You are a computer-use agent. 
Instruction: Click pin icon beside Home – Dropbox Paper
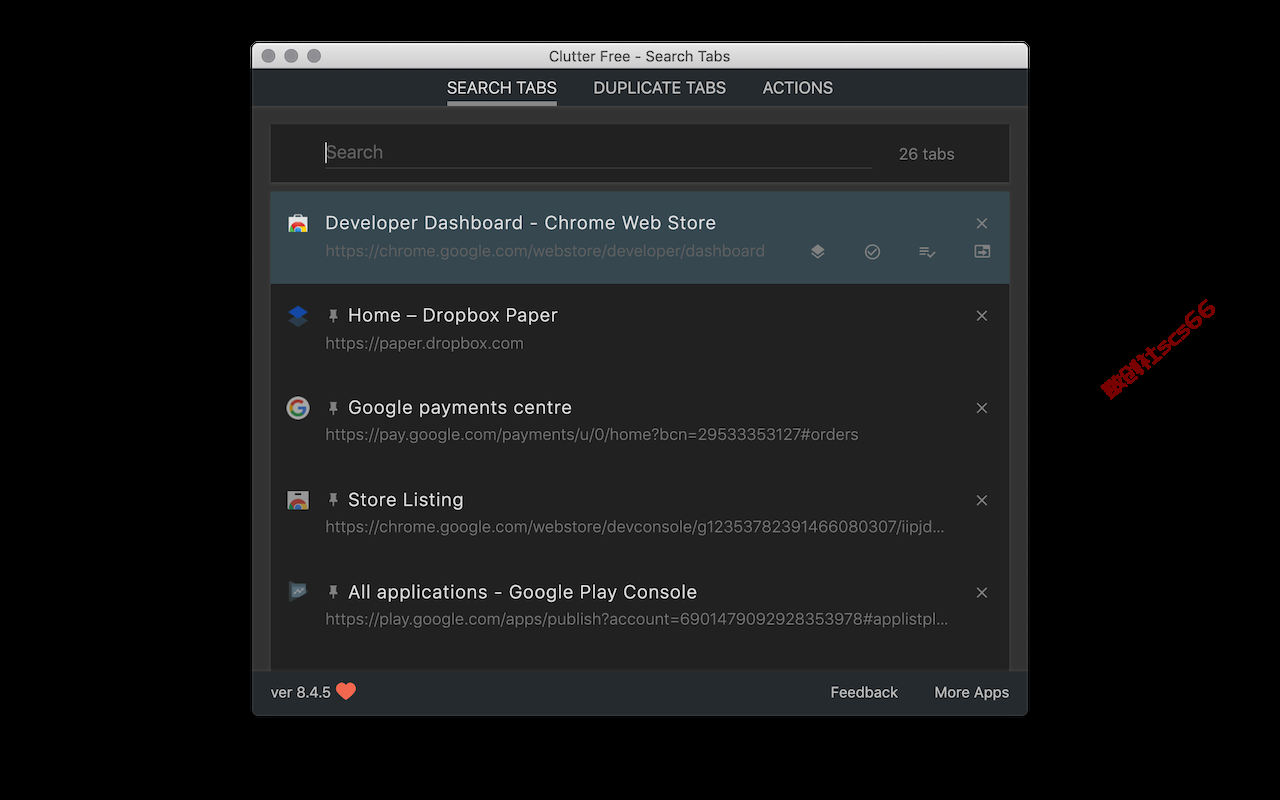tap(333, 316)
